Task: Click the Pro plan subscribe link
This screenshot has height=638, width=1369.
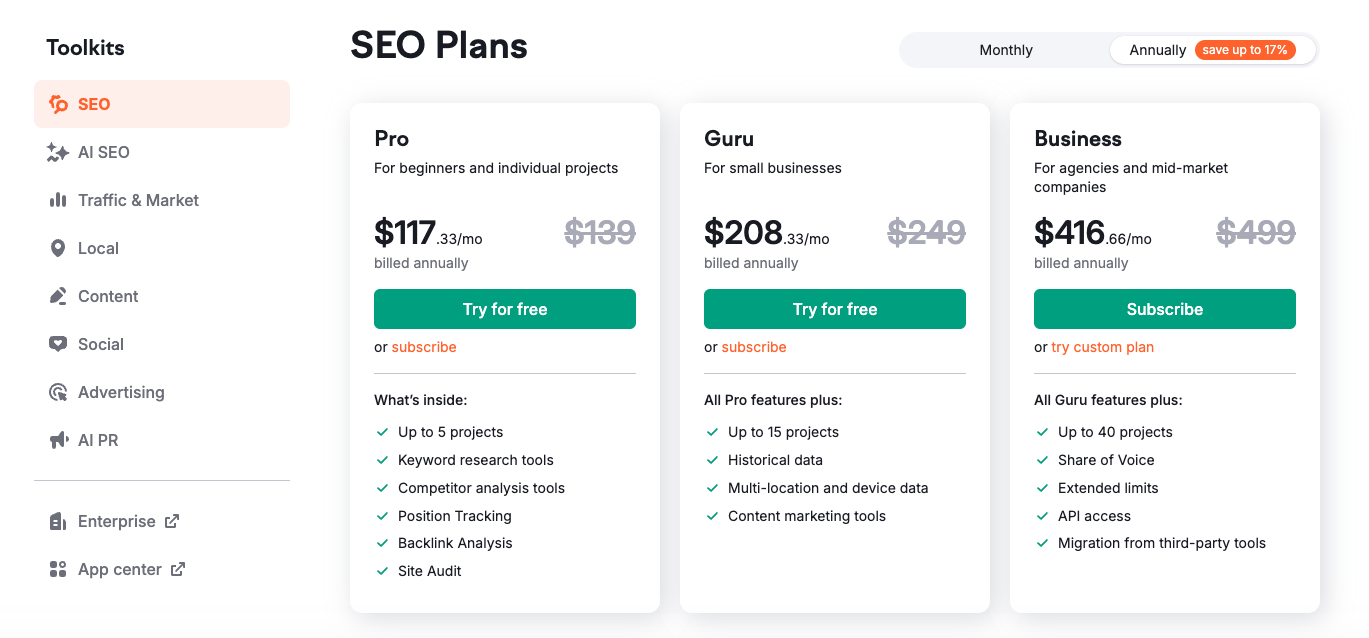Action: [424, 347]
